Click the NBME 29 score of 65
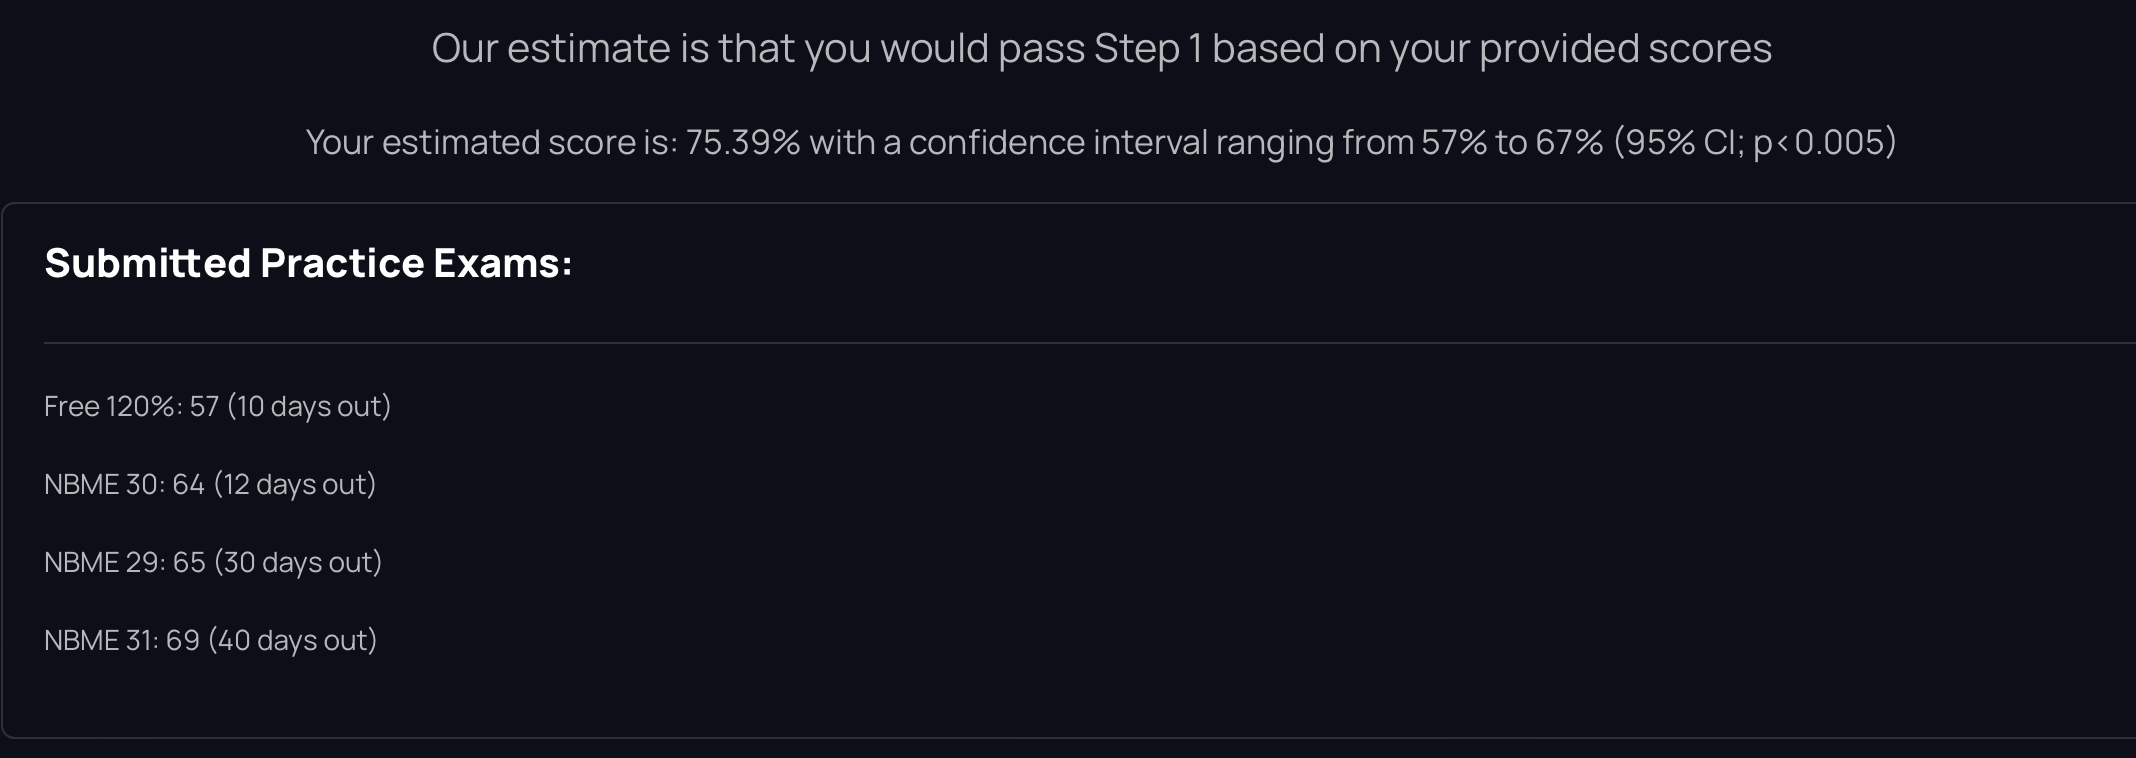This screenshot has width=2136, height=758. [189, 562]
